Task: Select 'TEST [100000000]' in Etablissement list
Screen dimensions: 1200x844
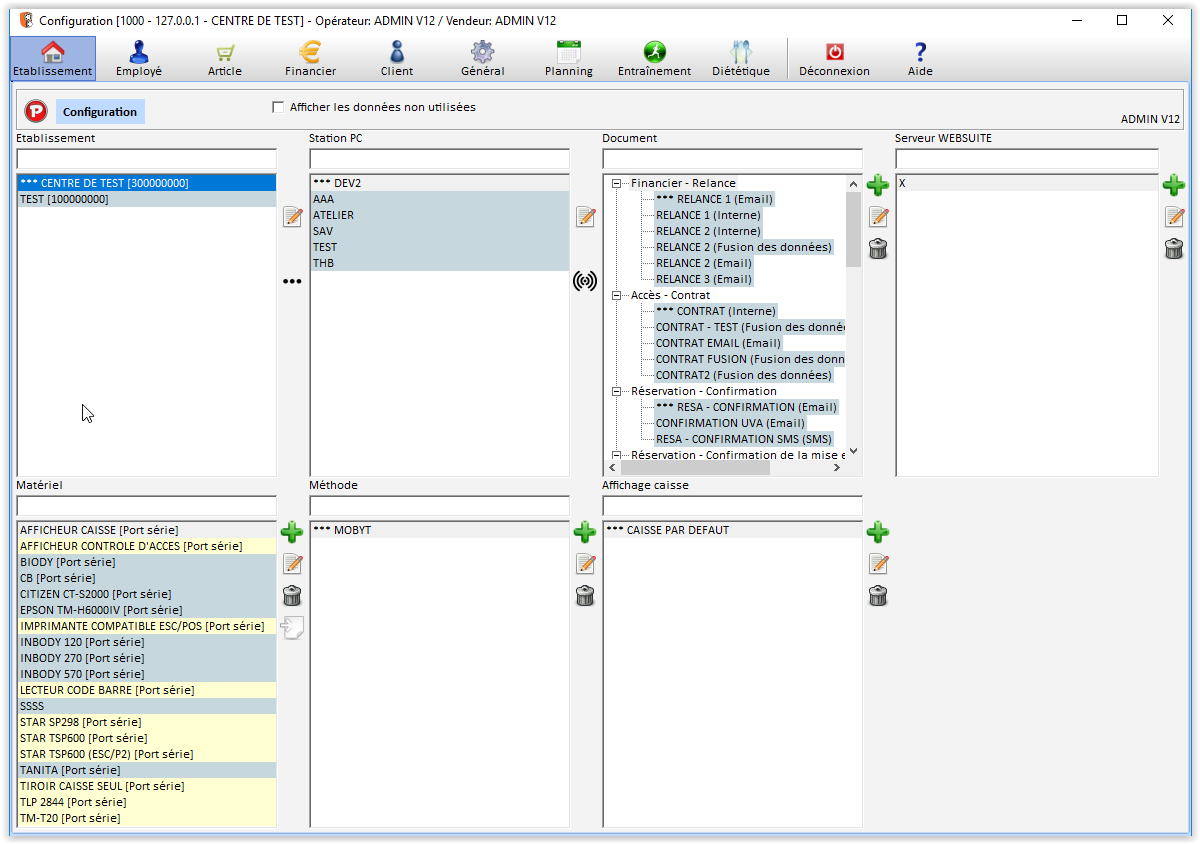Action: tap(65, 199)
